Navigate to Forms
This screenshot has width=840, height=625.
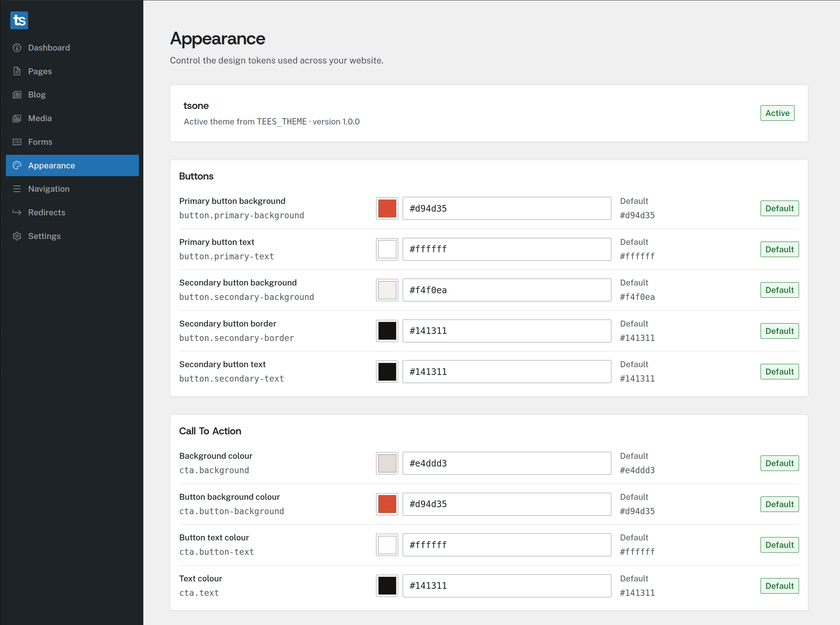(x=72, y=142)
